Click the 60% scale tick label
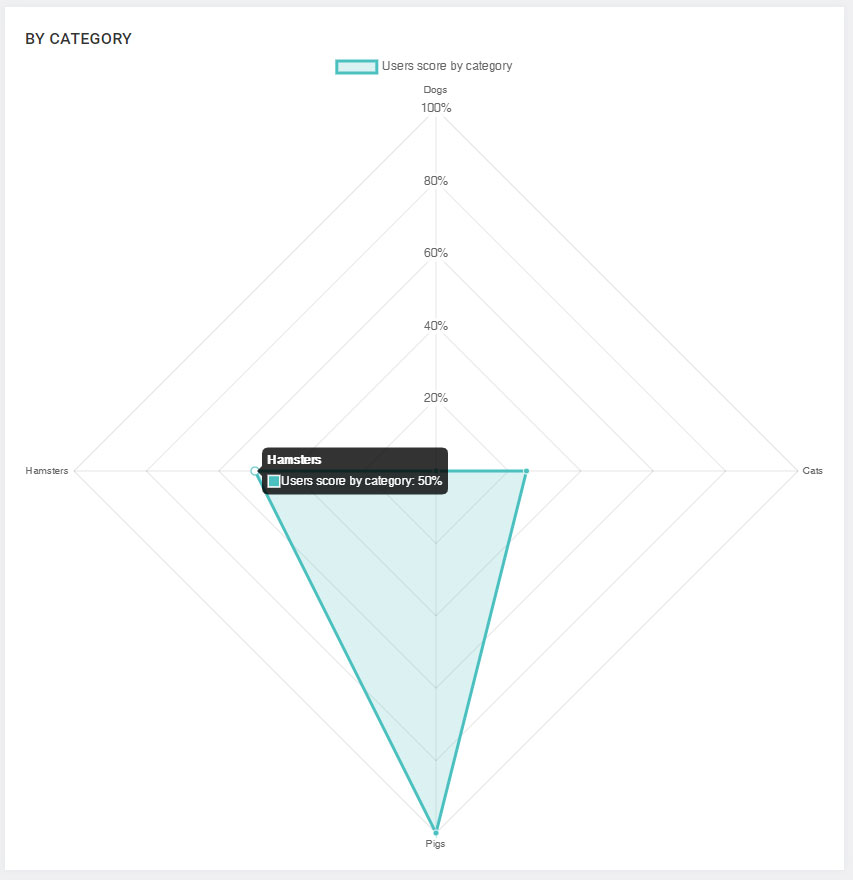This screenshot has height=880, width=853. [436, 253]
